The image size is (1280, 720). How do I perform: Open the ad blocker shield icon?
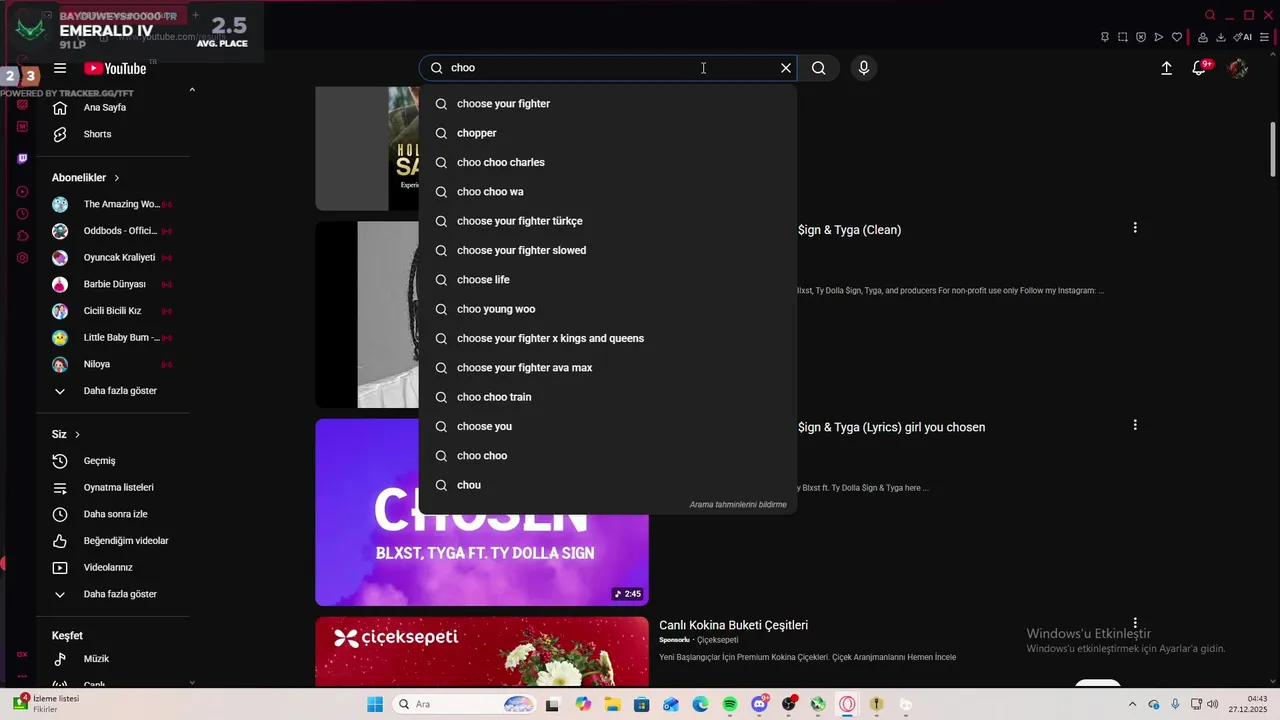pos(1141,37)
